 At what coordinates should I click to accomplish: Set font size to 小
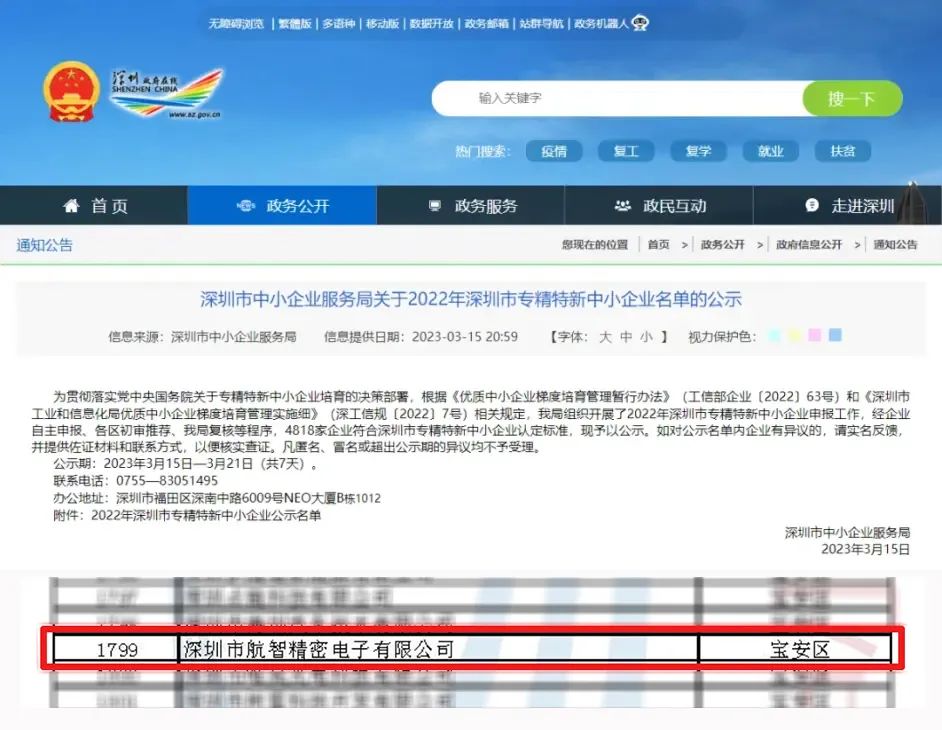[646, 337]
